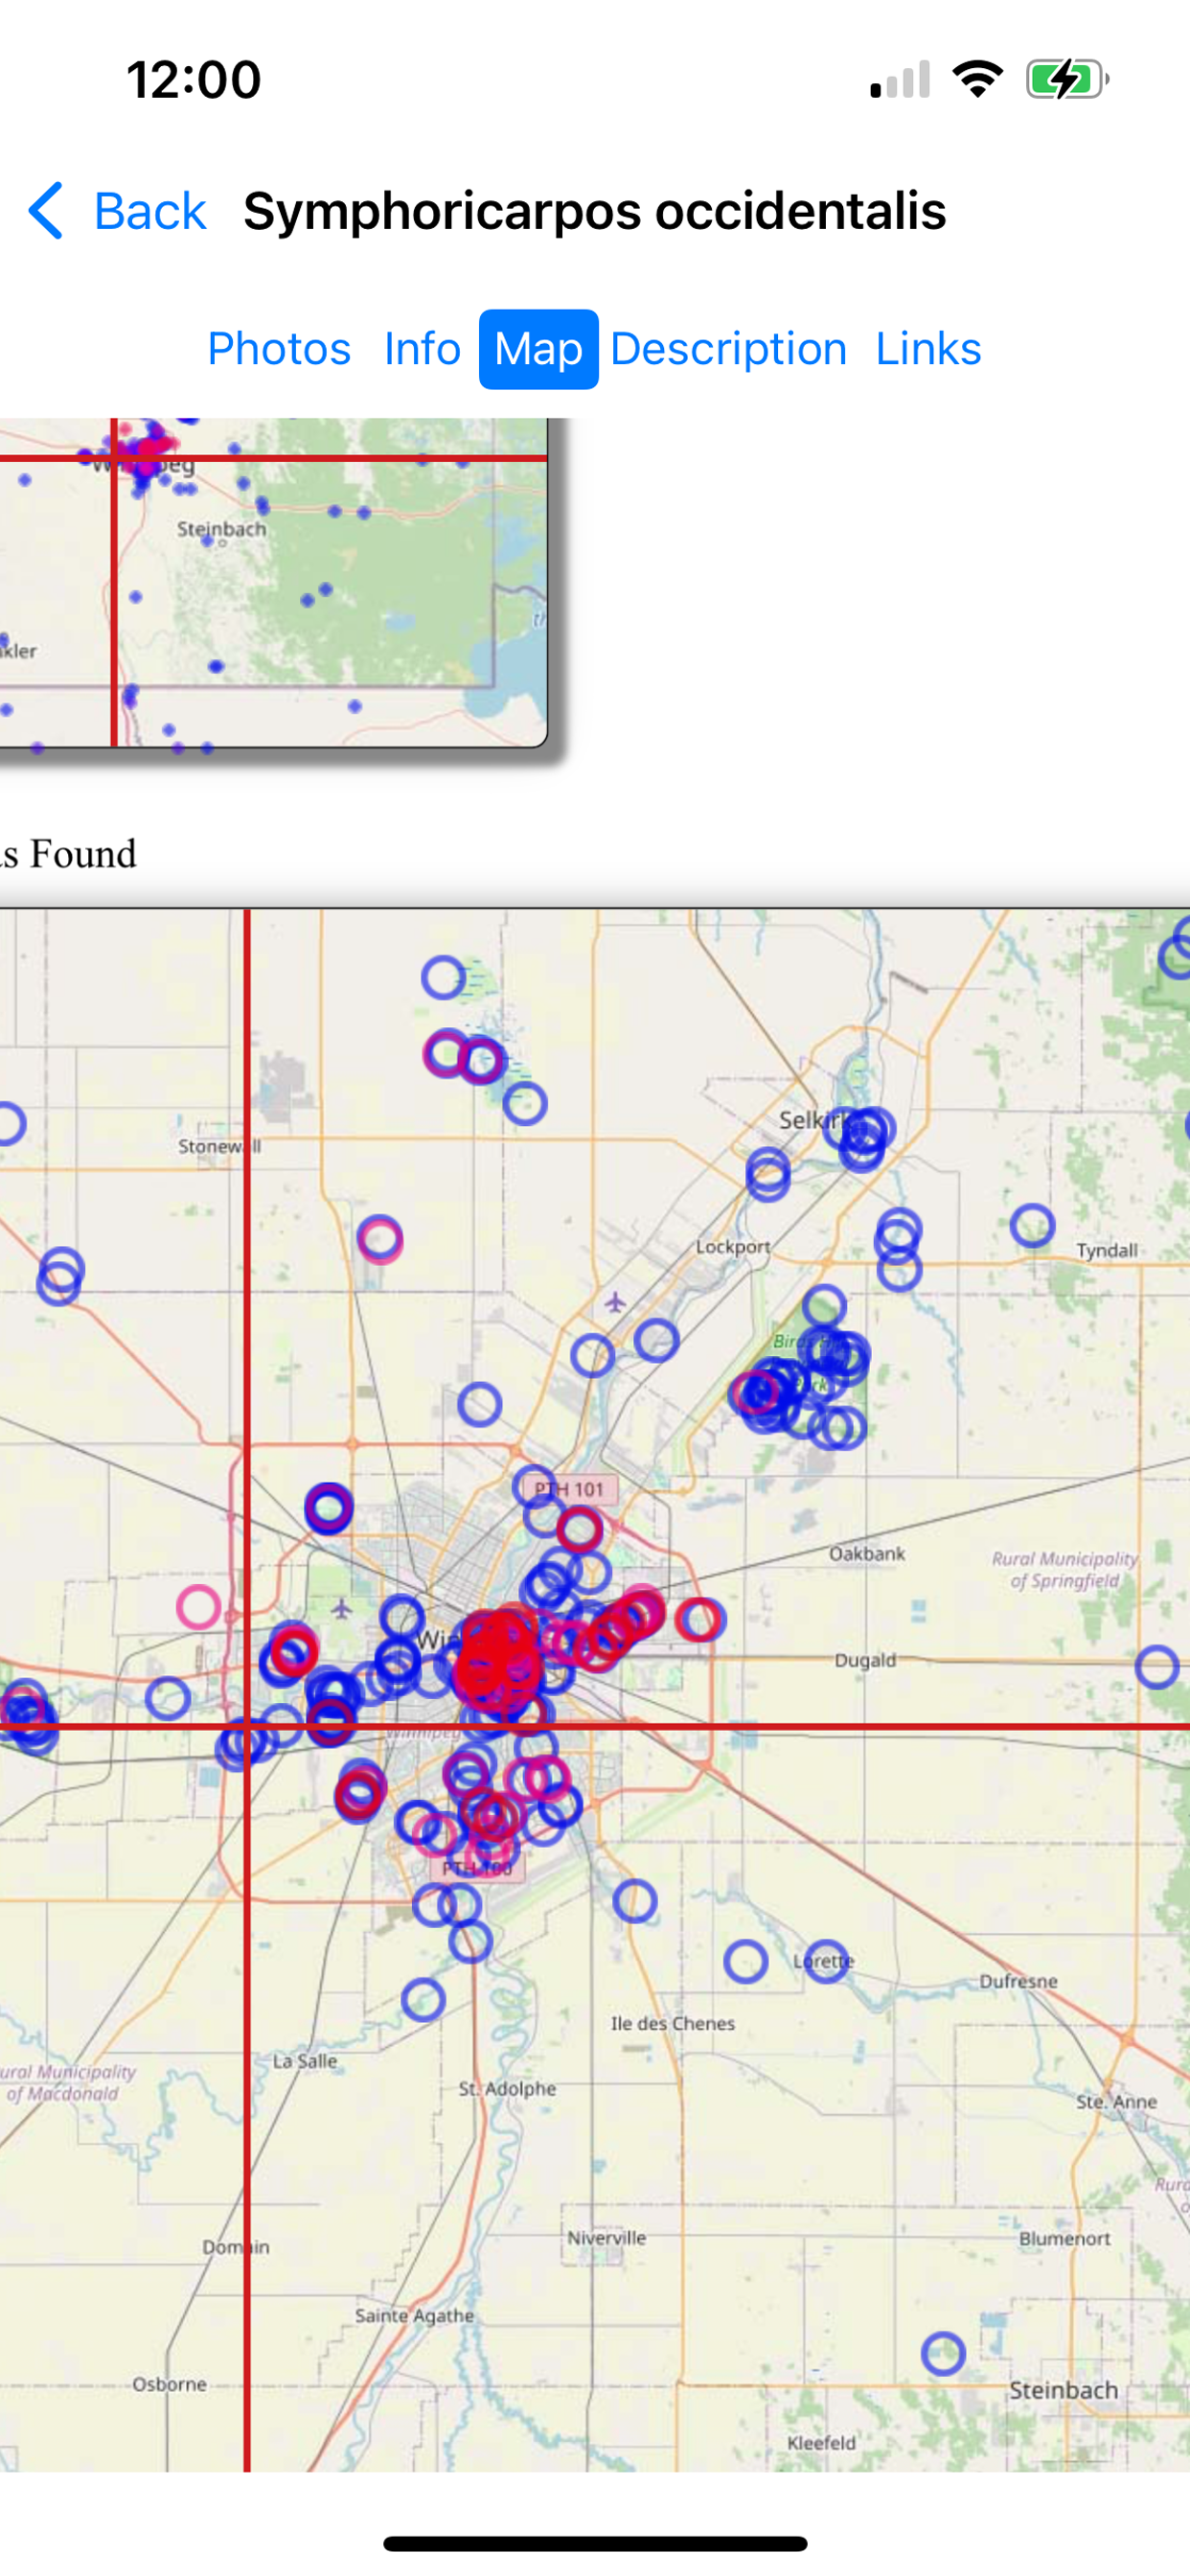
Task: Click the Sainte Agathe label
Action: 414,2315
